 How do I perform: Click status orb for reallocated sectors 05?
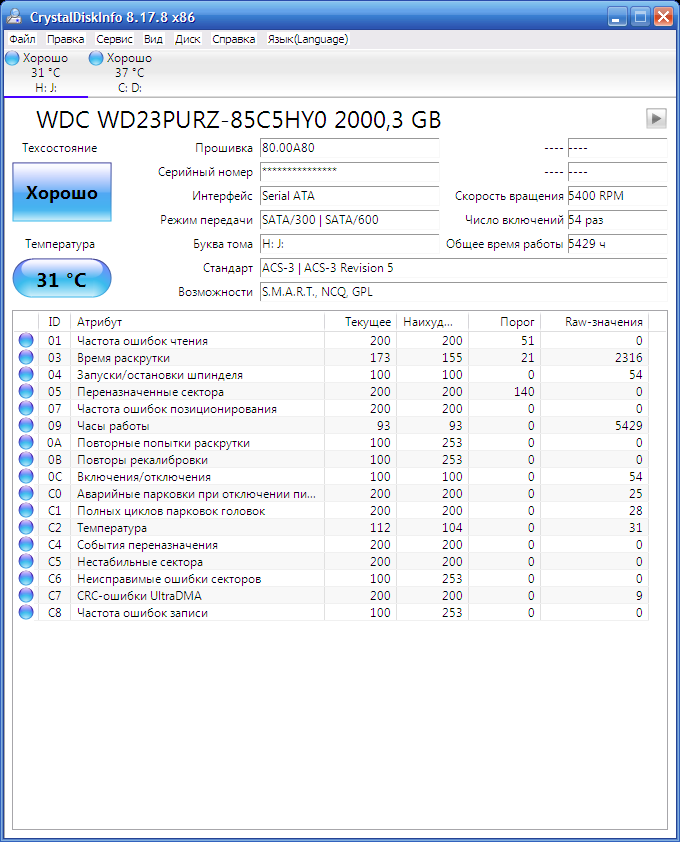(26, 392)
